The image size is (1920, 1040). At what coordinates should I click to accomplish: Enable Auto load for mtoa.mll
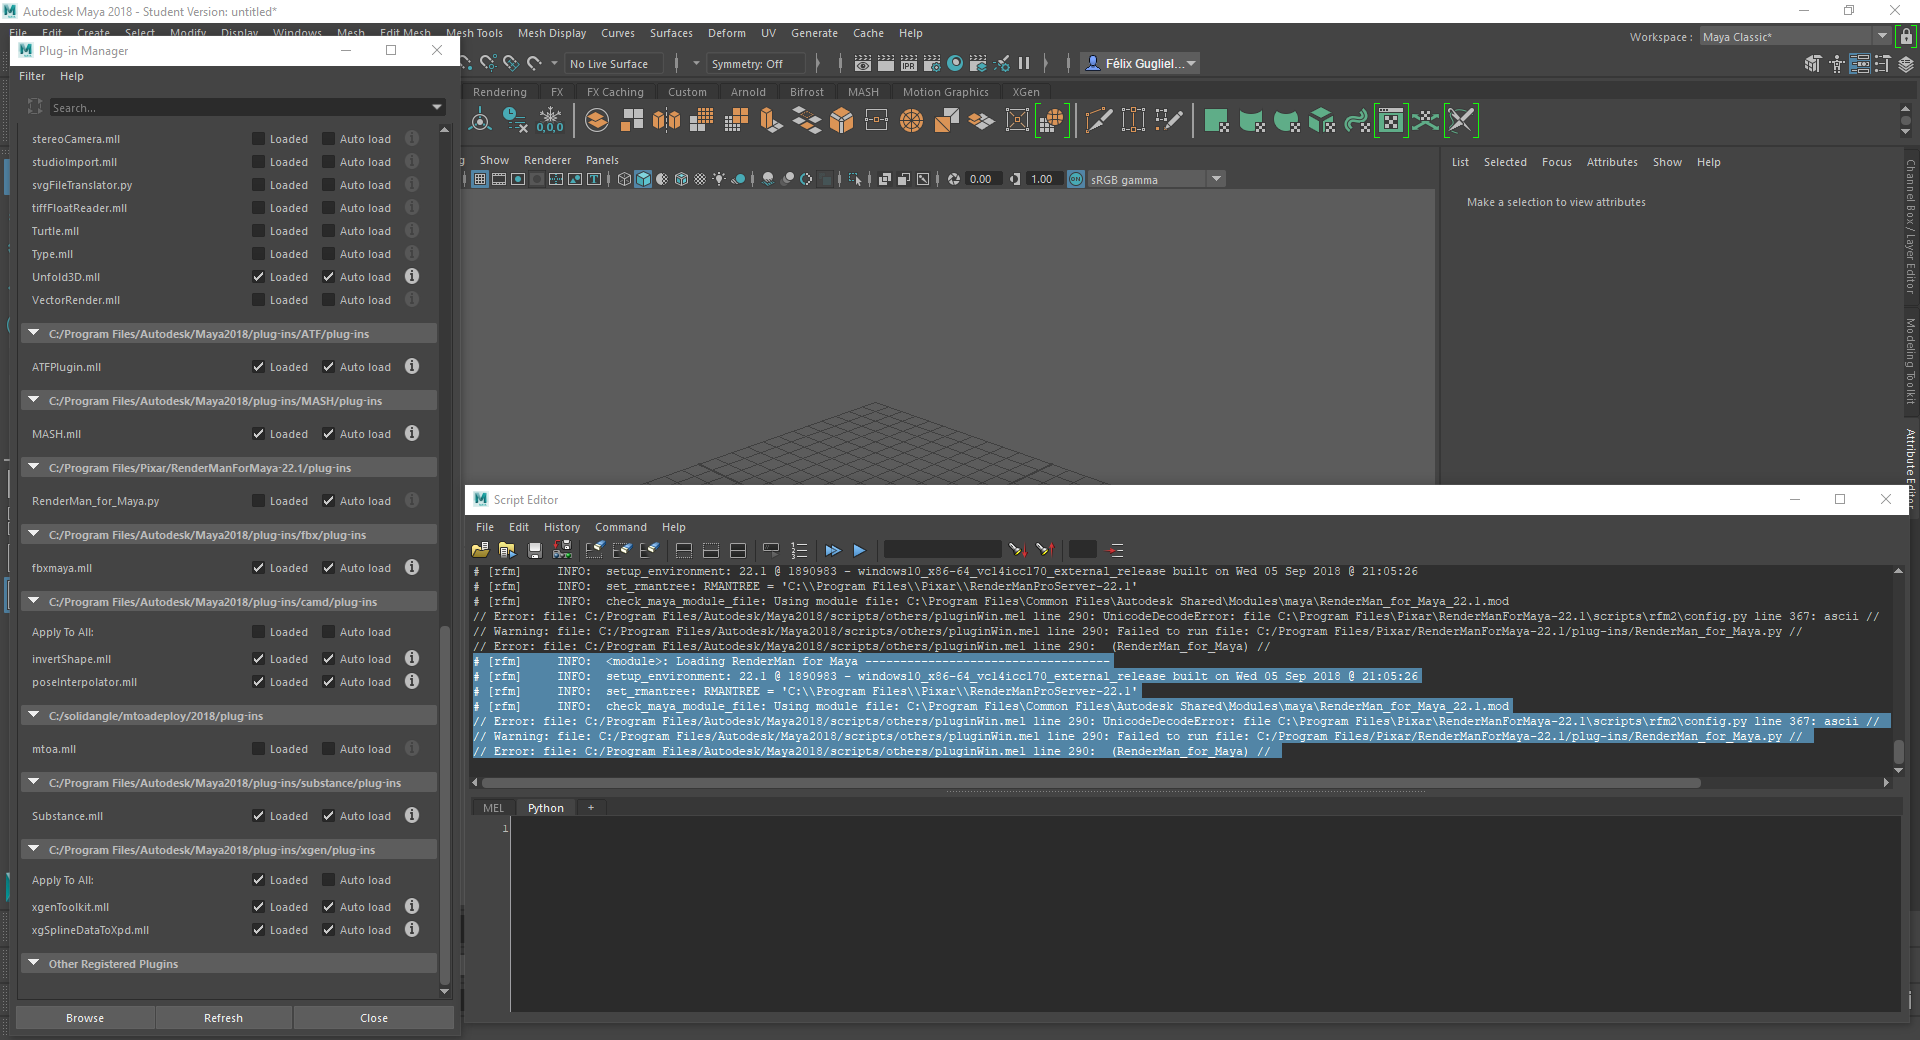tap(327, 748)
